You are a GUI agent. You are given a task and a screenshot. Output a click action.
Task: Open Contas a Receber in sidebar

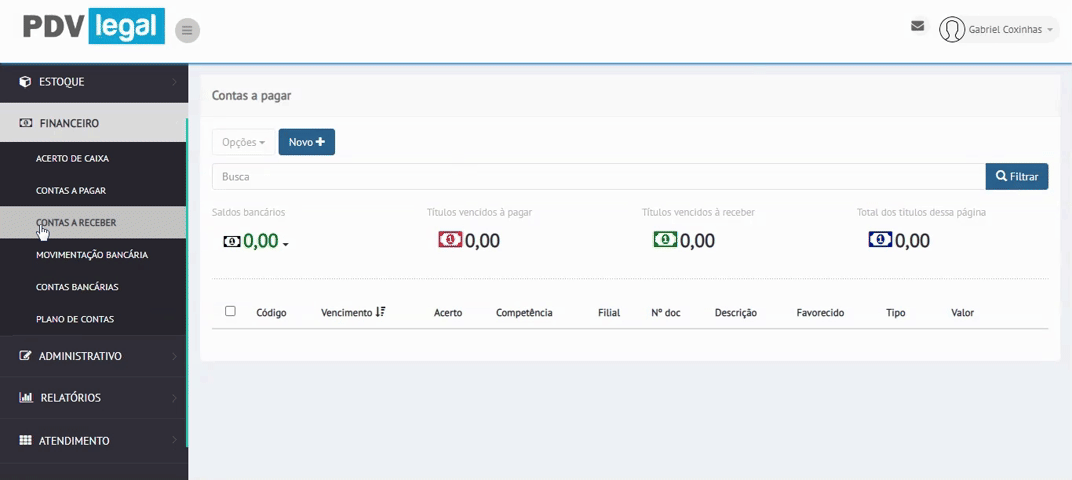coord(76,222)
